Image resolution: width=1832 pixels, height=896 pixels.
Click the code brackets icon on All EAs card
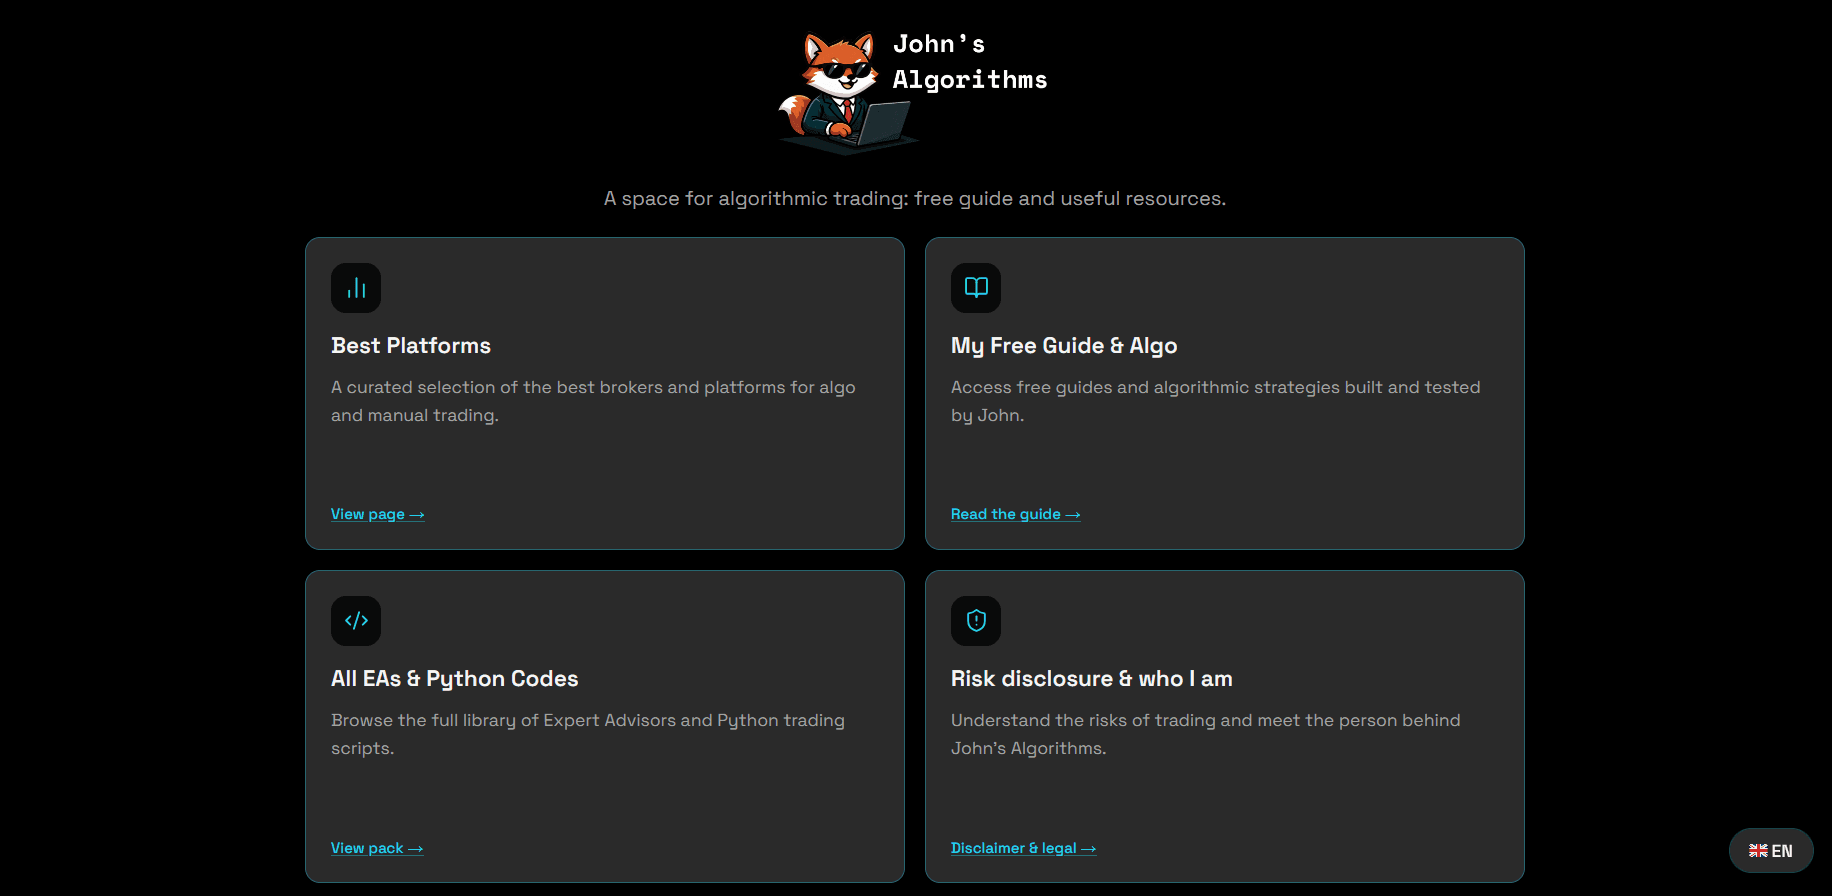(355, 620)
